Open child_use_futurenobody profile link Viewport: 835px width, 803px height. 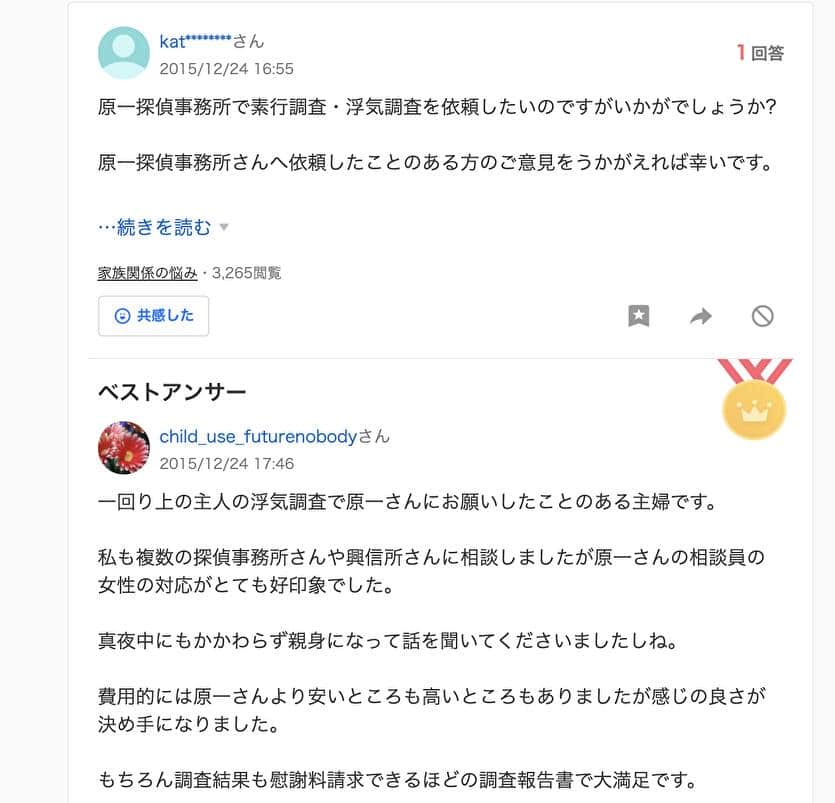(x=258, y=436)
